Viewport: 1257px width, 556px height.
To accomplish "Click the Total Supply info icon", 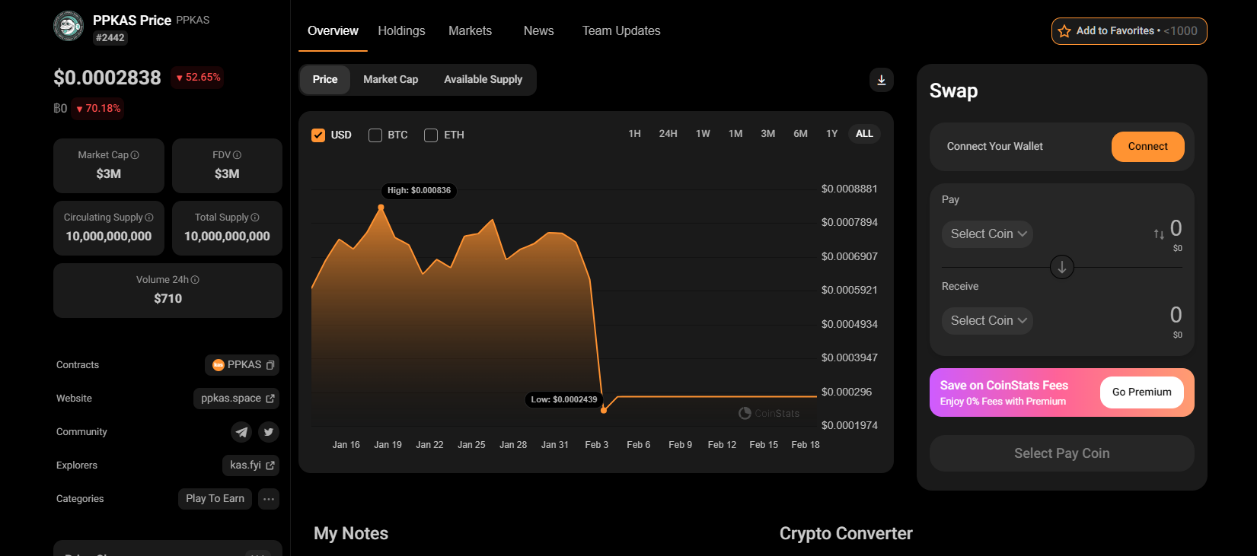I will pos(256,217).
